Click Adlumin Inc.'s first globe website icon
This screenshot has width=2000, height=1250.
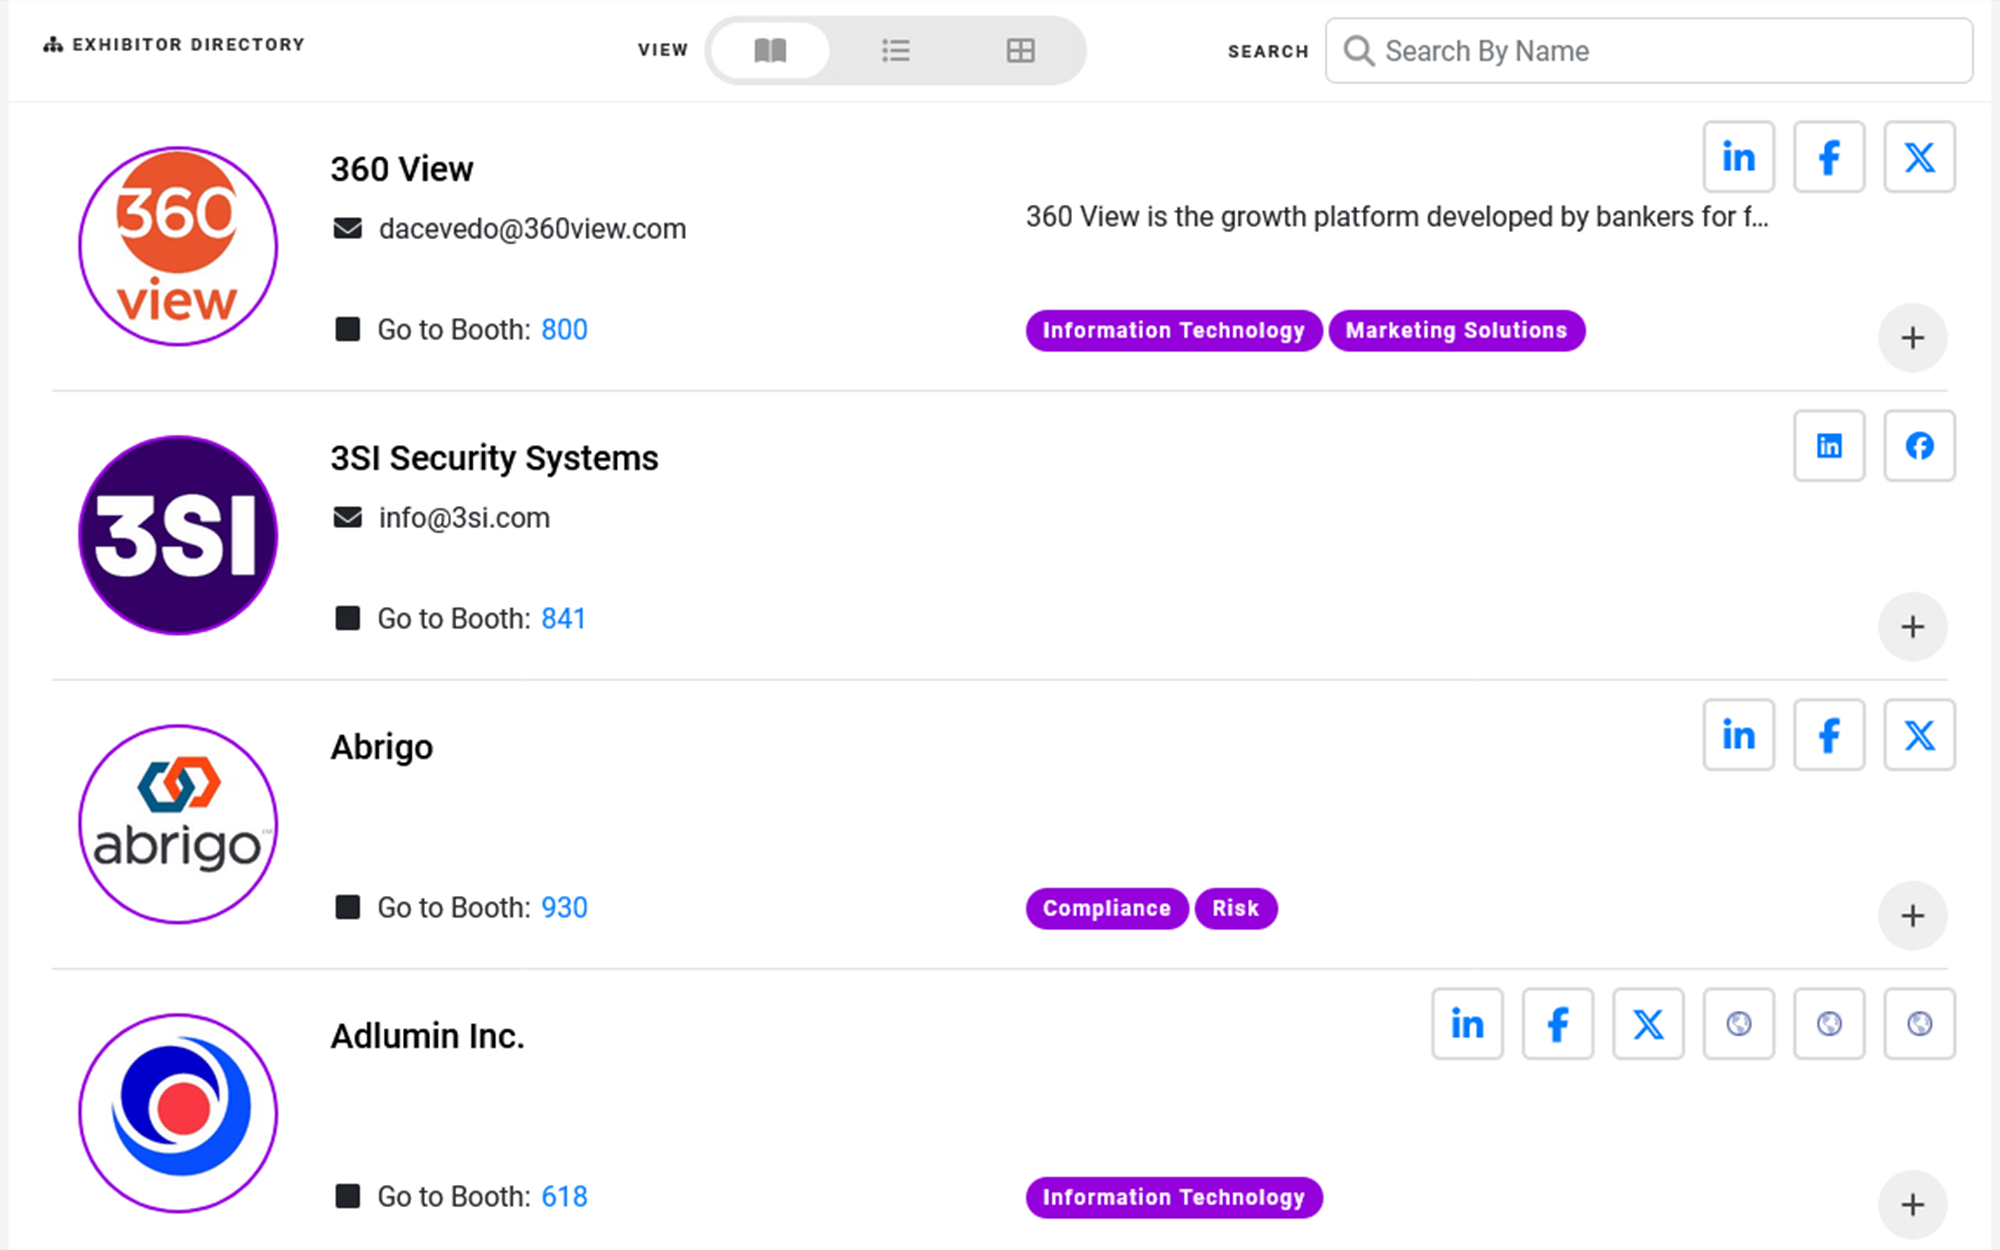(x=1738, y=1024)
